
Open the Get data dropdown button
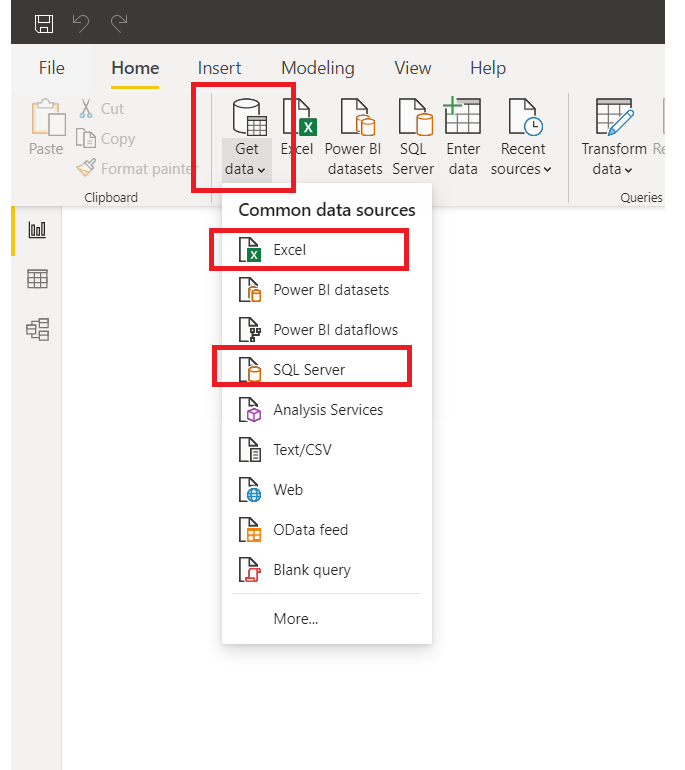(x=247, y=138)
